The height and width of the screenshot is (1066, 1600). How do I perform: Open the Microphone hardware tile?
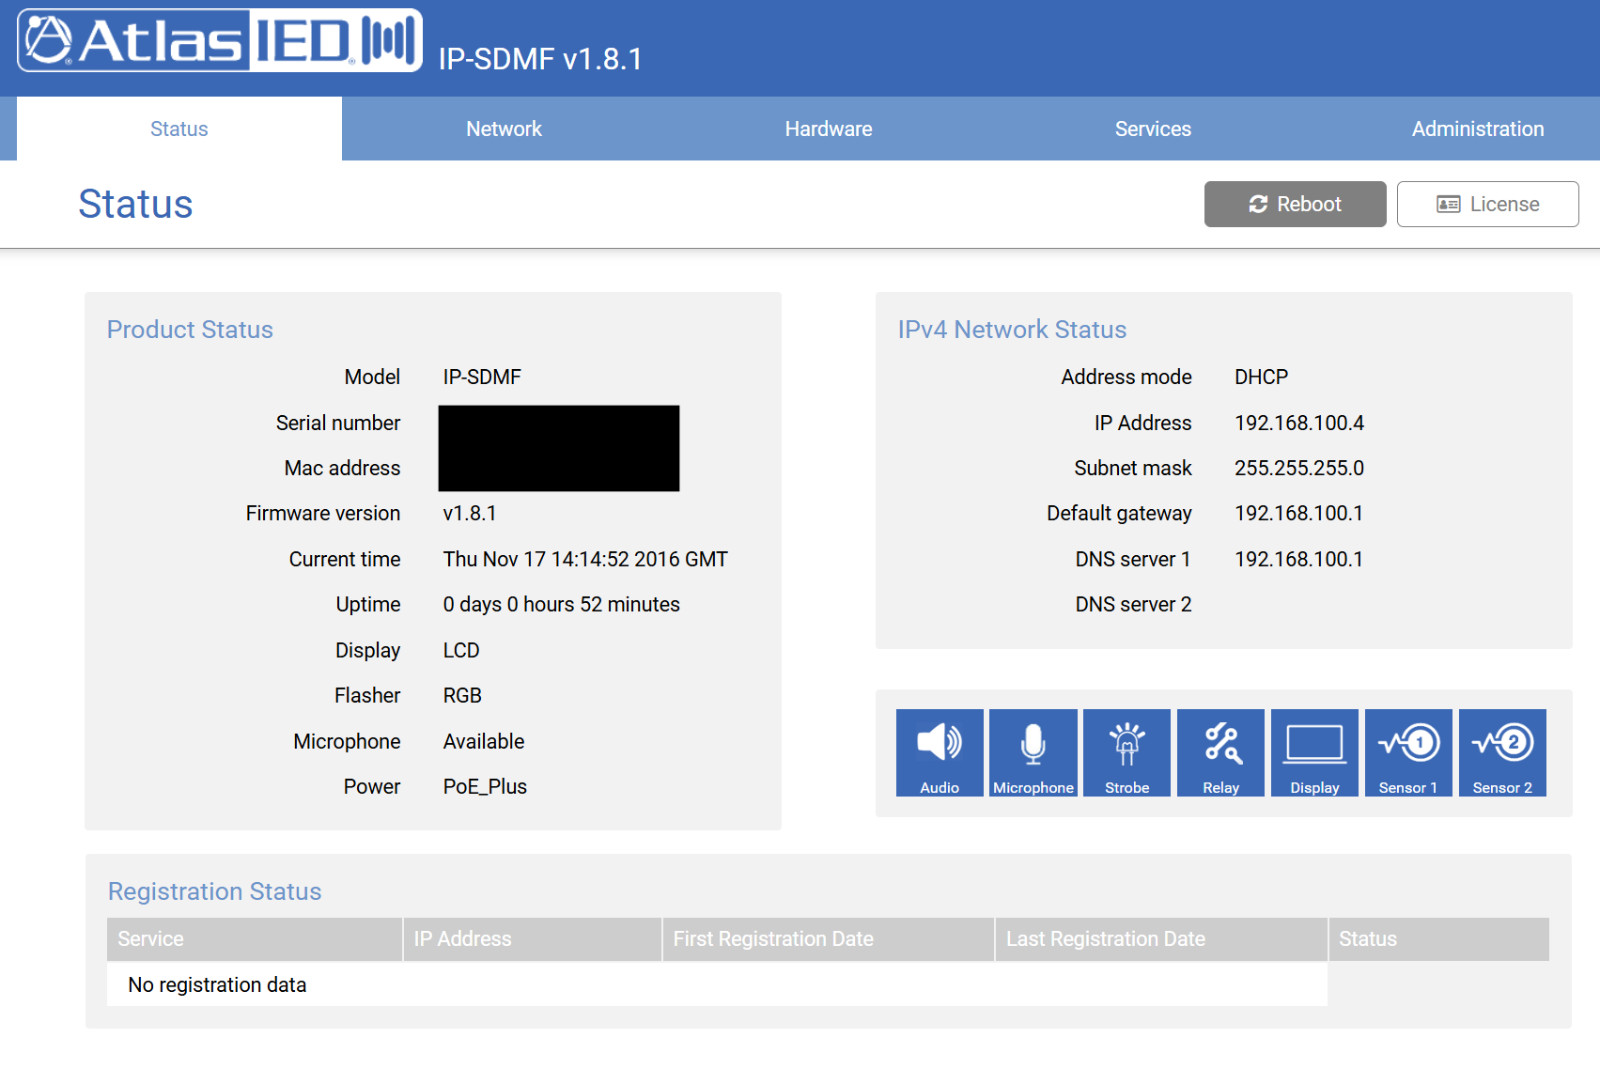(x=1033, y=753)
